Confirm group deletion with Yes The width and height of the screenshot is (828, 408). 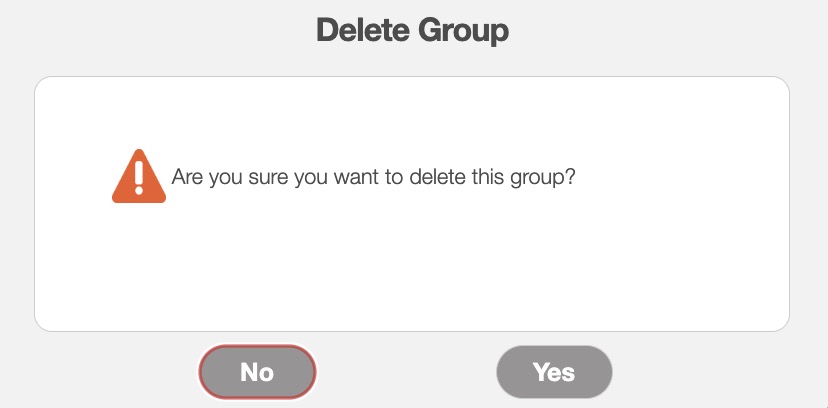tap(554, 372)
